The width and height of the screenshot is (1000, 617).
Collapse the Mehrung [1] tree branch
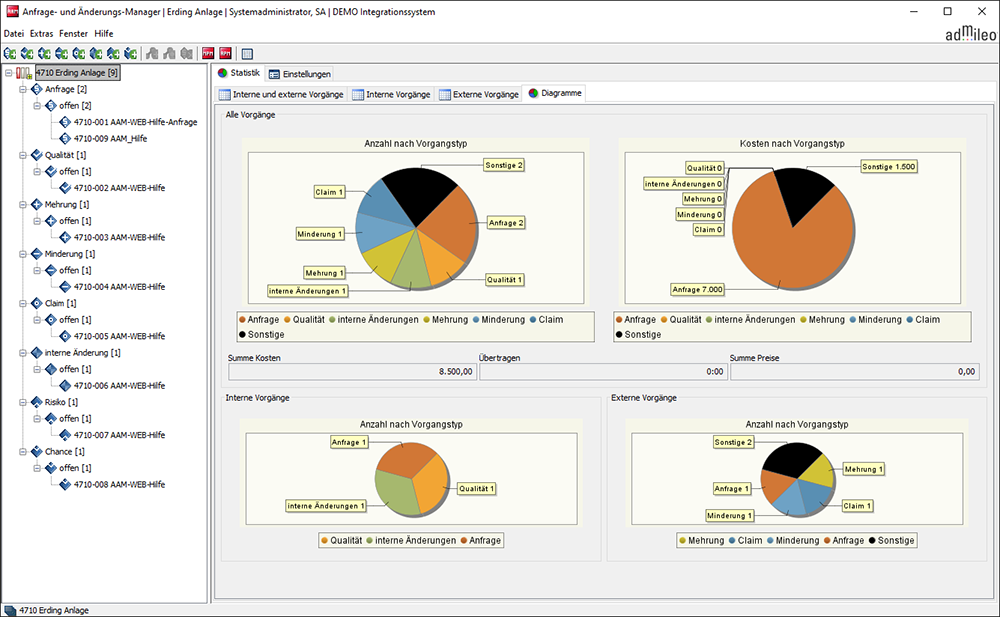[23, 204]
